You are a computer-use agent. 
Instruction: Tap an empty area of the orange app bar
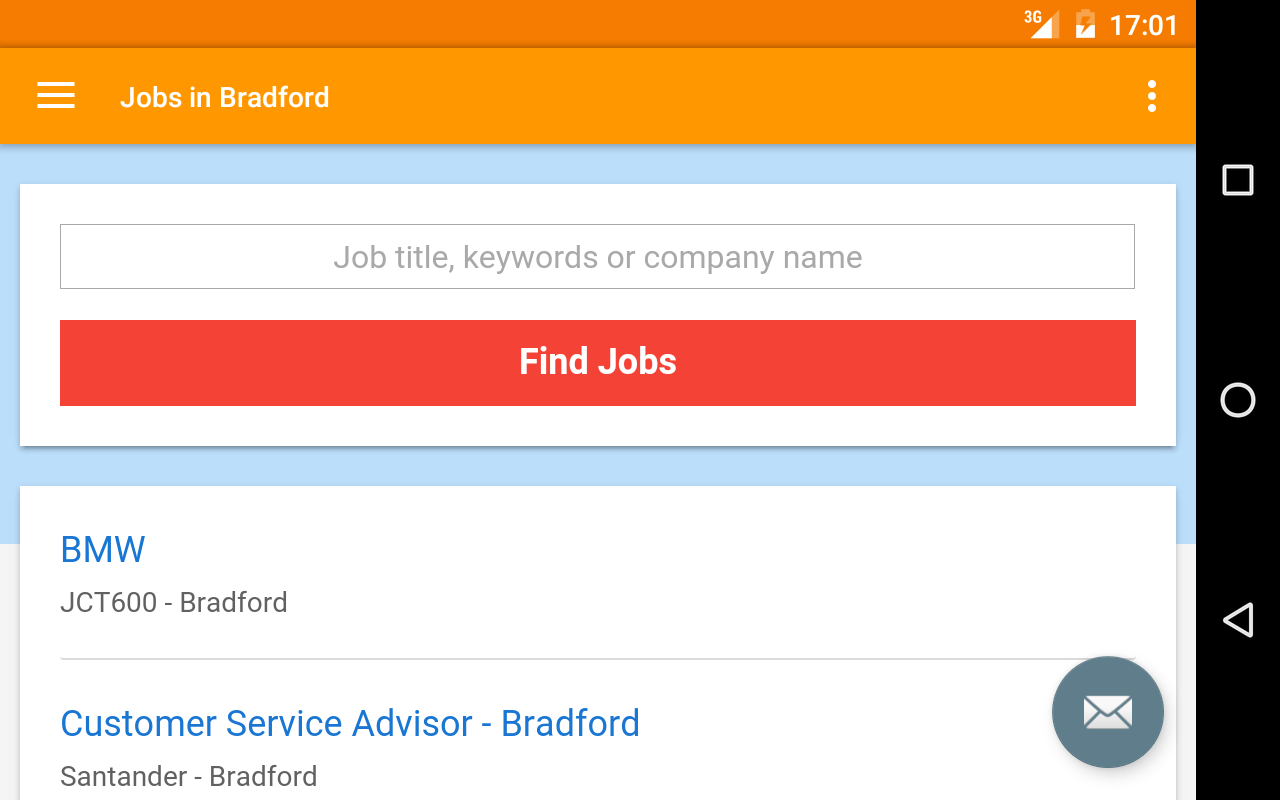pyautogui.click(x=700, y=96)
